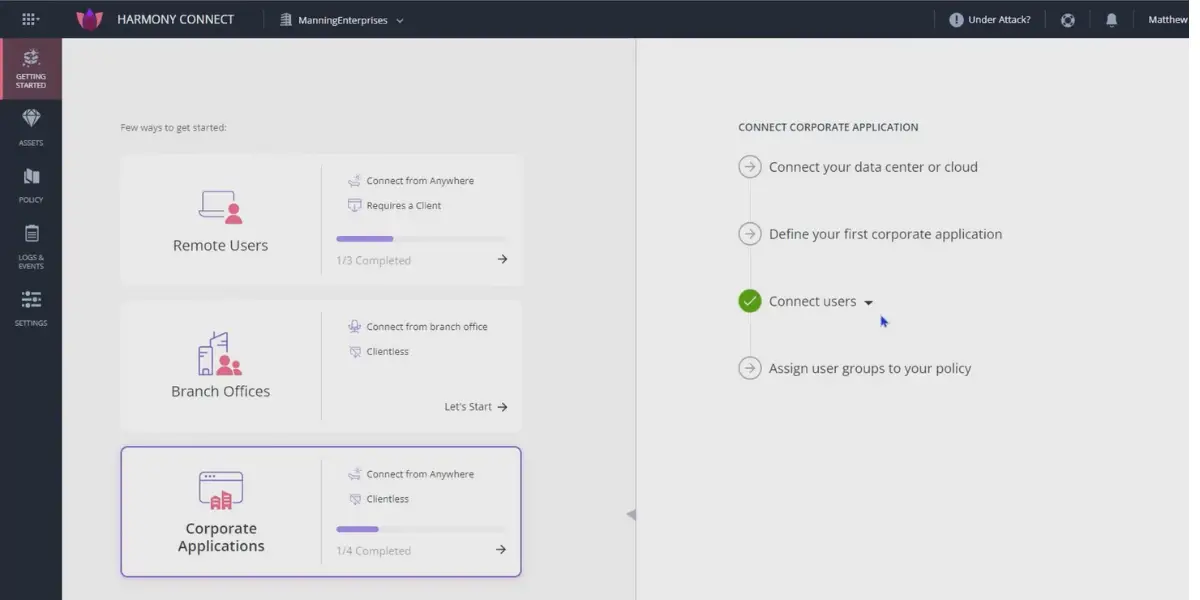Screen dimensions: 1200x600
Task: Click arrow circle for Assign user groups
Action: tap(750, 368)
